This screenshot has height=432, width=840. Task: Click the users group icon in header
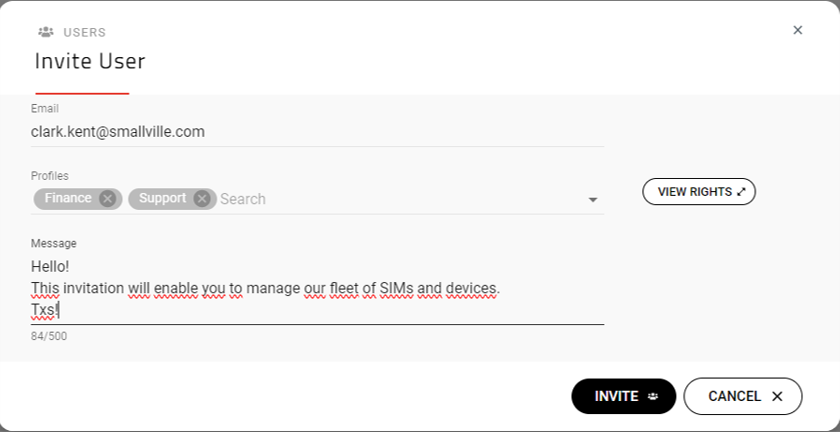pos(46,32)
